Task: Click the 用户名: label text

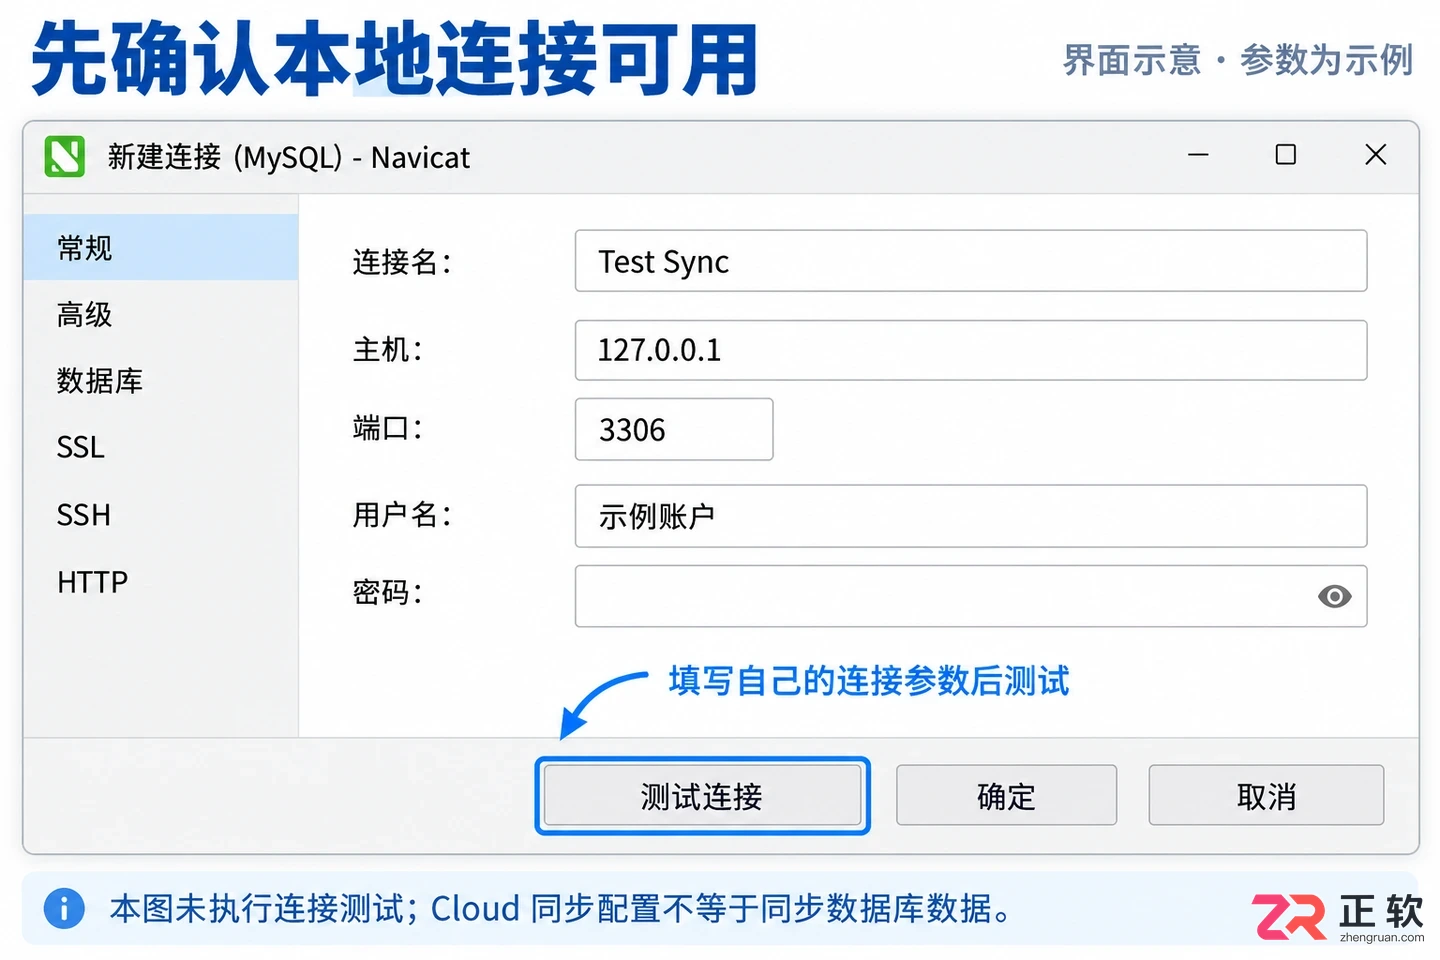Action: (x=402, y=515)
